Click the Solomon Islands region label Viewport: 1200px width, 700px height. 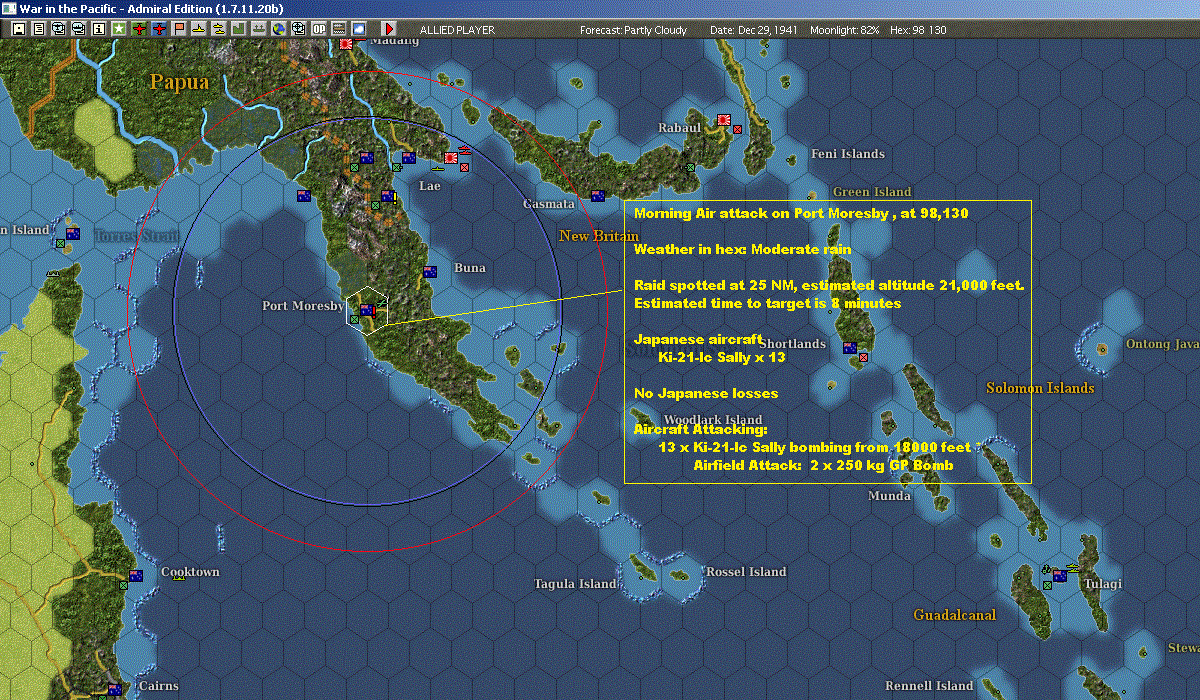tap(1040, 388)
